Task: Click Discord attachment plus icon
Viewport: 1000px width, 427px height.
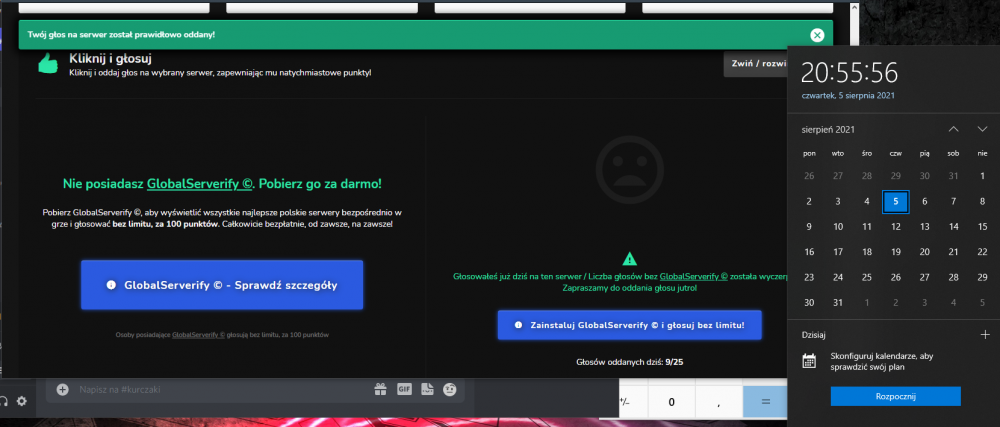Action: (x=62, y=389)
